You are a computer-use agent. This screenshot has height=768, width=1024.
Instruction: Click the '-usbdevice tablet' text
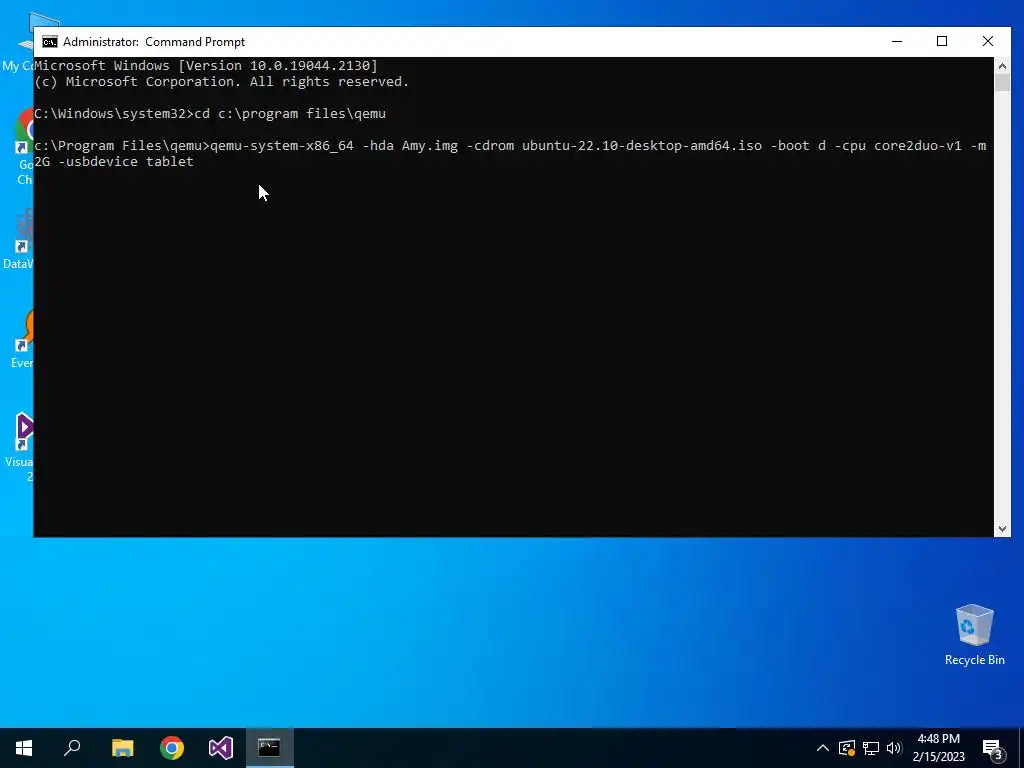tap(125, 161)
